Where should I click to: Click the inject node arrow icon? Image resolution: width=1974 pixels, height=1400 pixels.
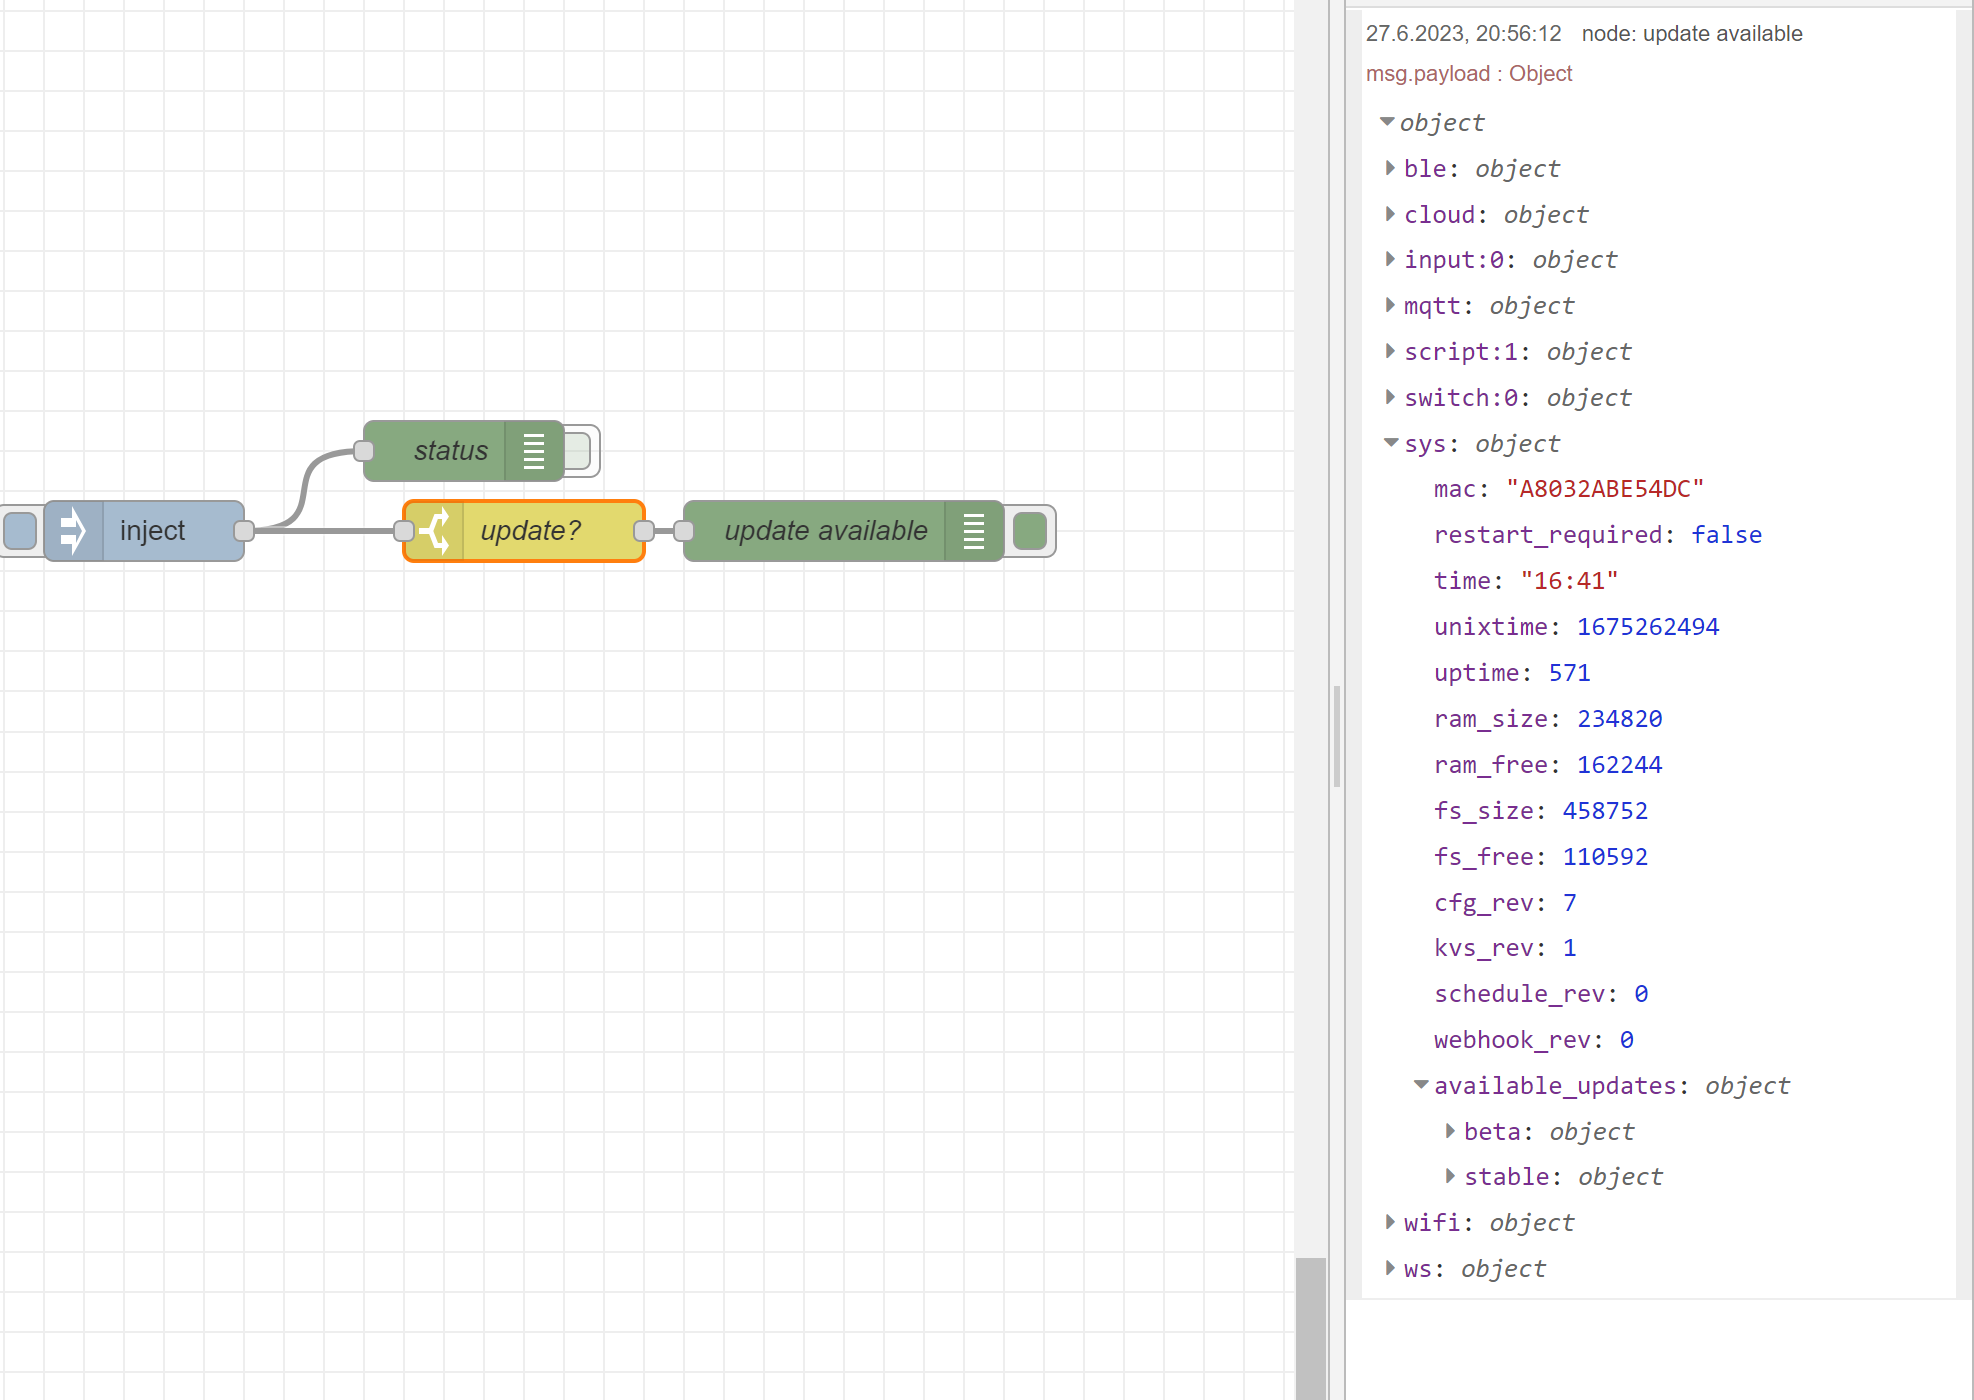click(x=73, y=531)
